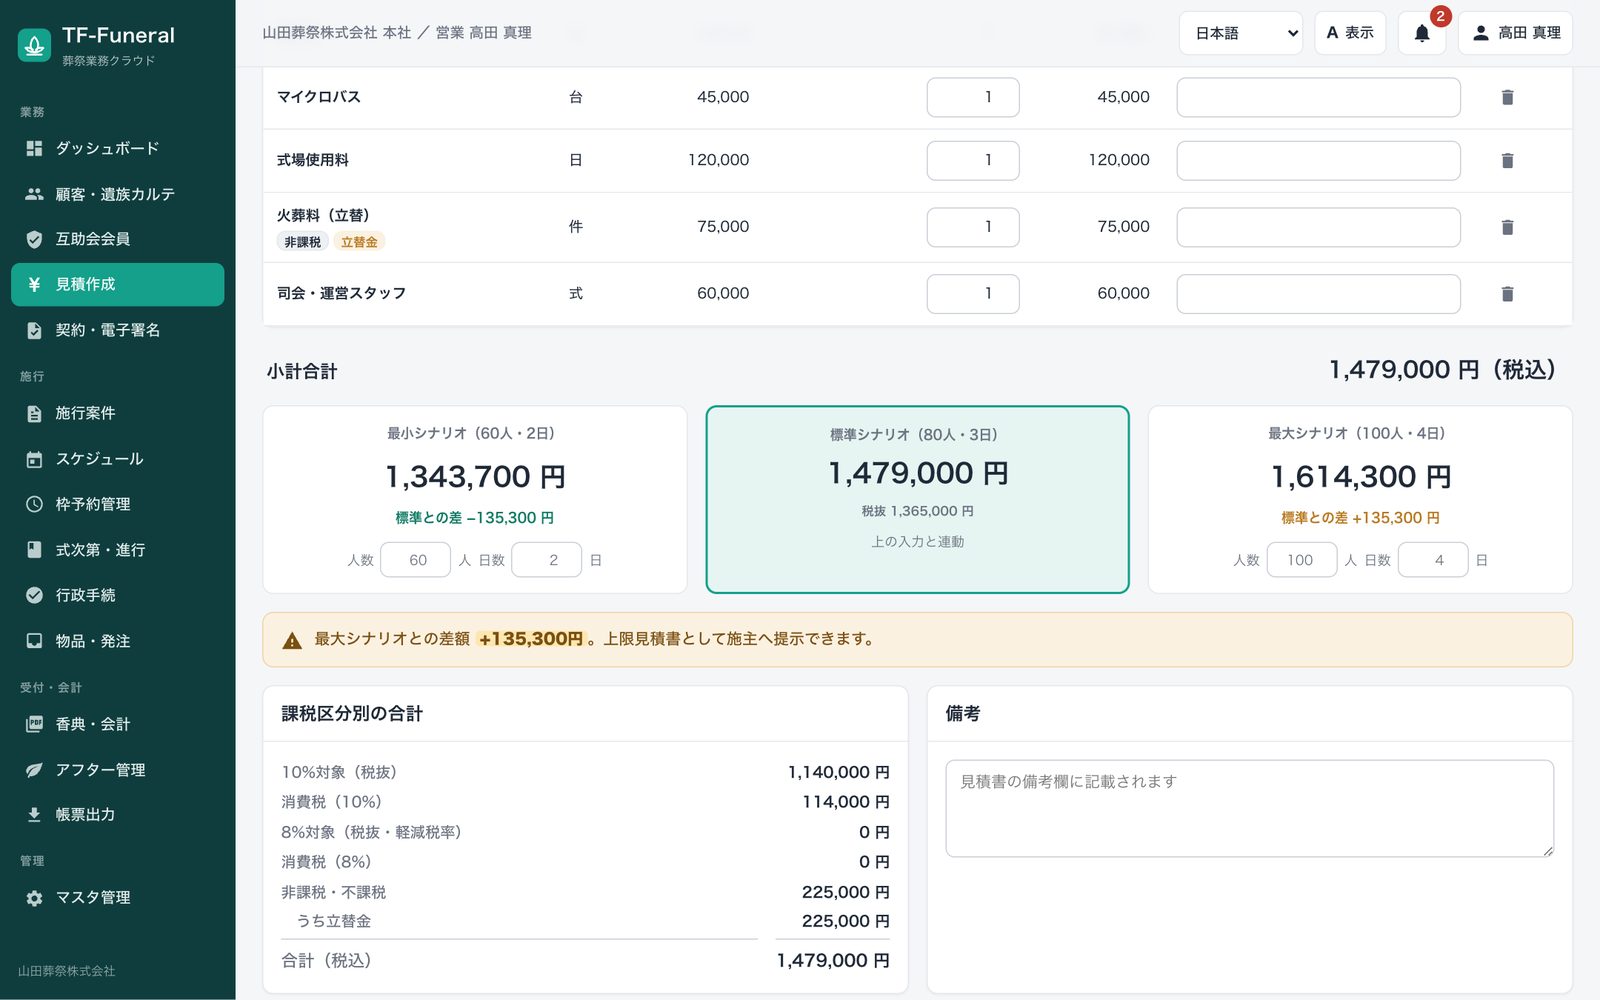Viewport: 1600px width, 1000px height.
Task: Click the 枠予約管理 clock icon
Action: [34, 504]
